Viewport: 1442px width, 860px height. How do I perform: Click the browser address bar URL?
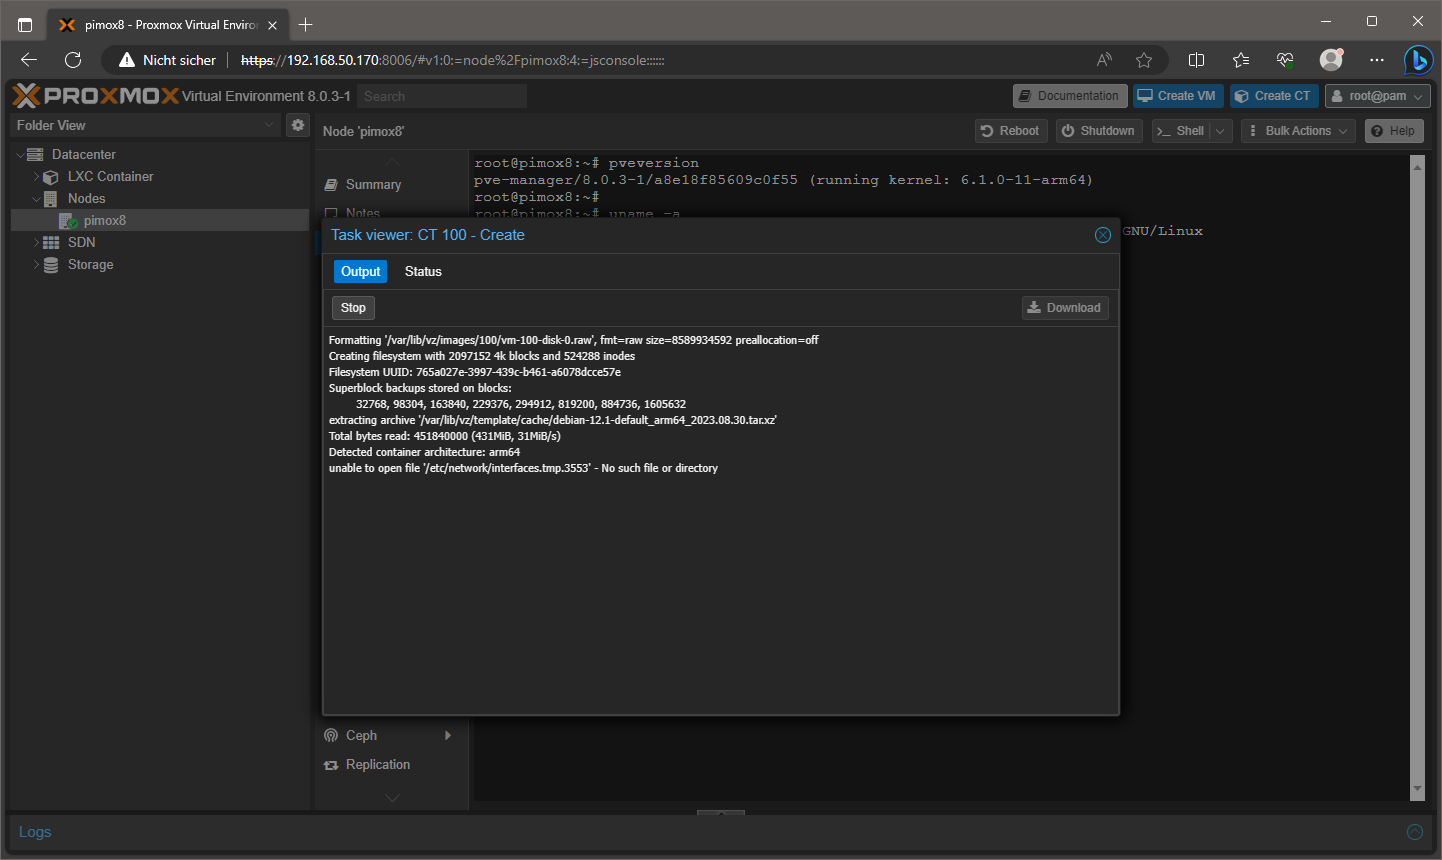[x=453, y=60]
